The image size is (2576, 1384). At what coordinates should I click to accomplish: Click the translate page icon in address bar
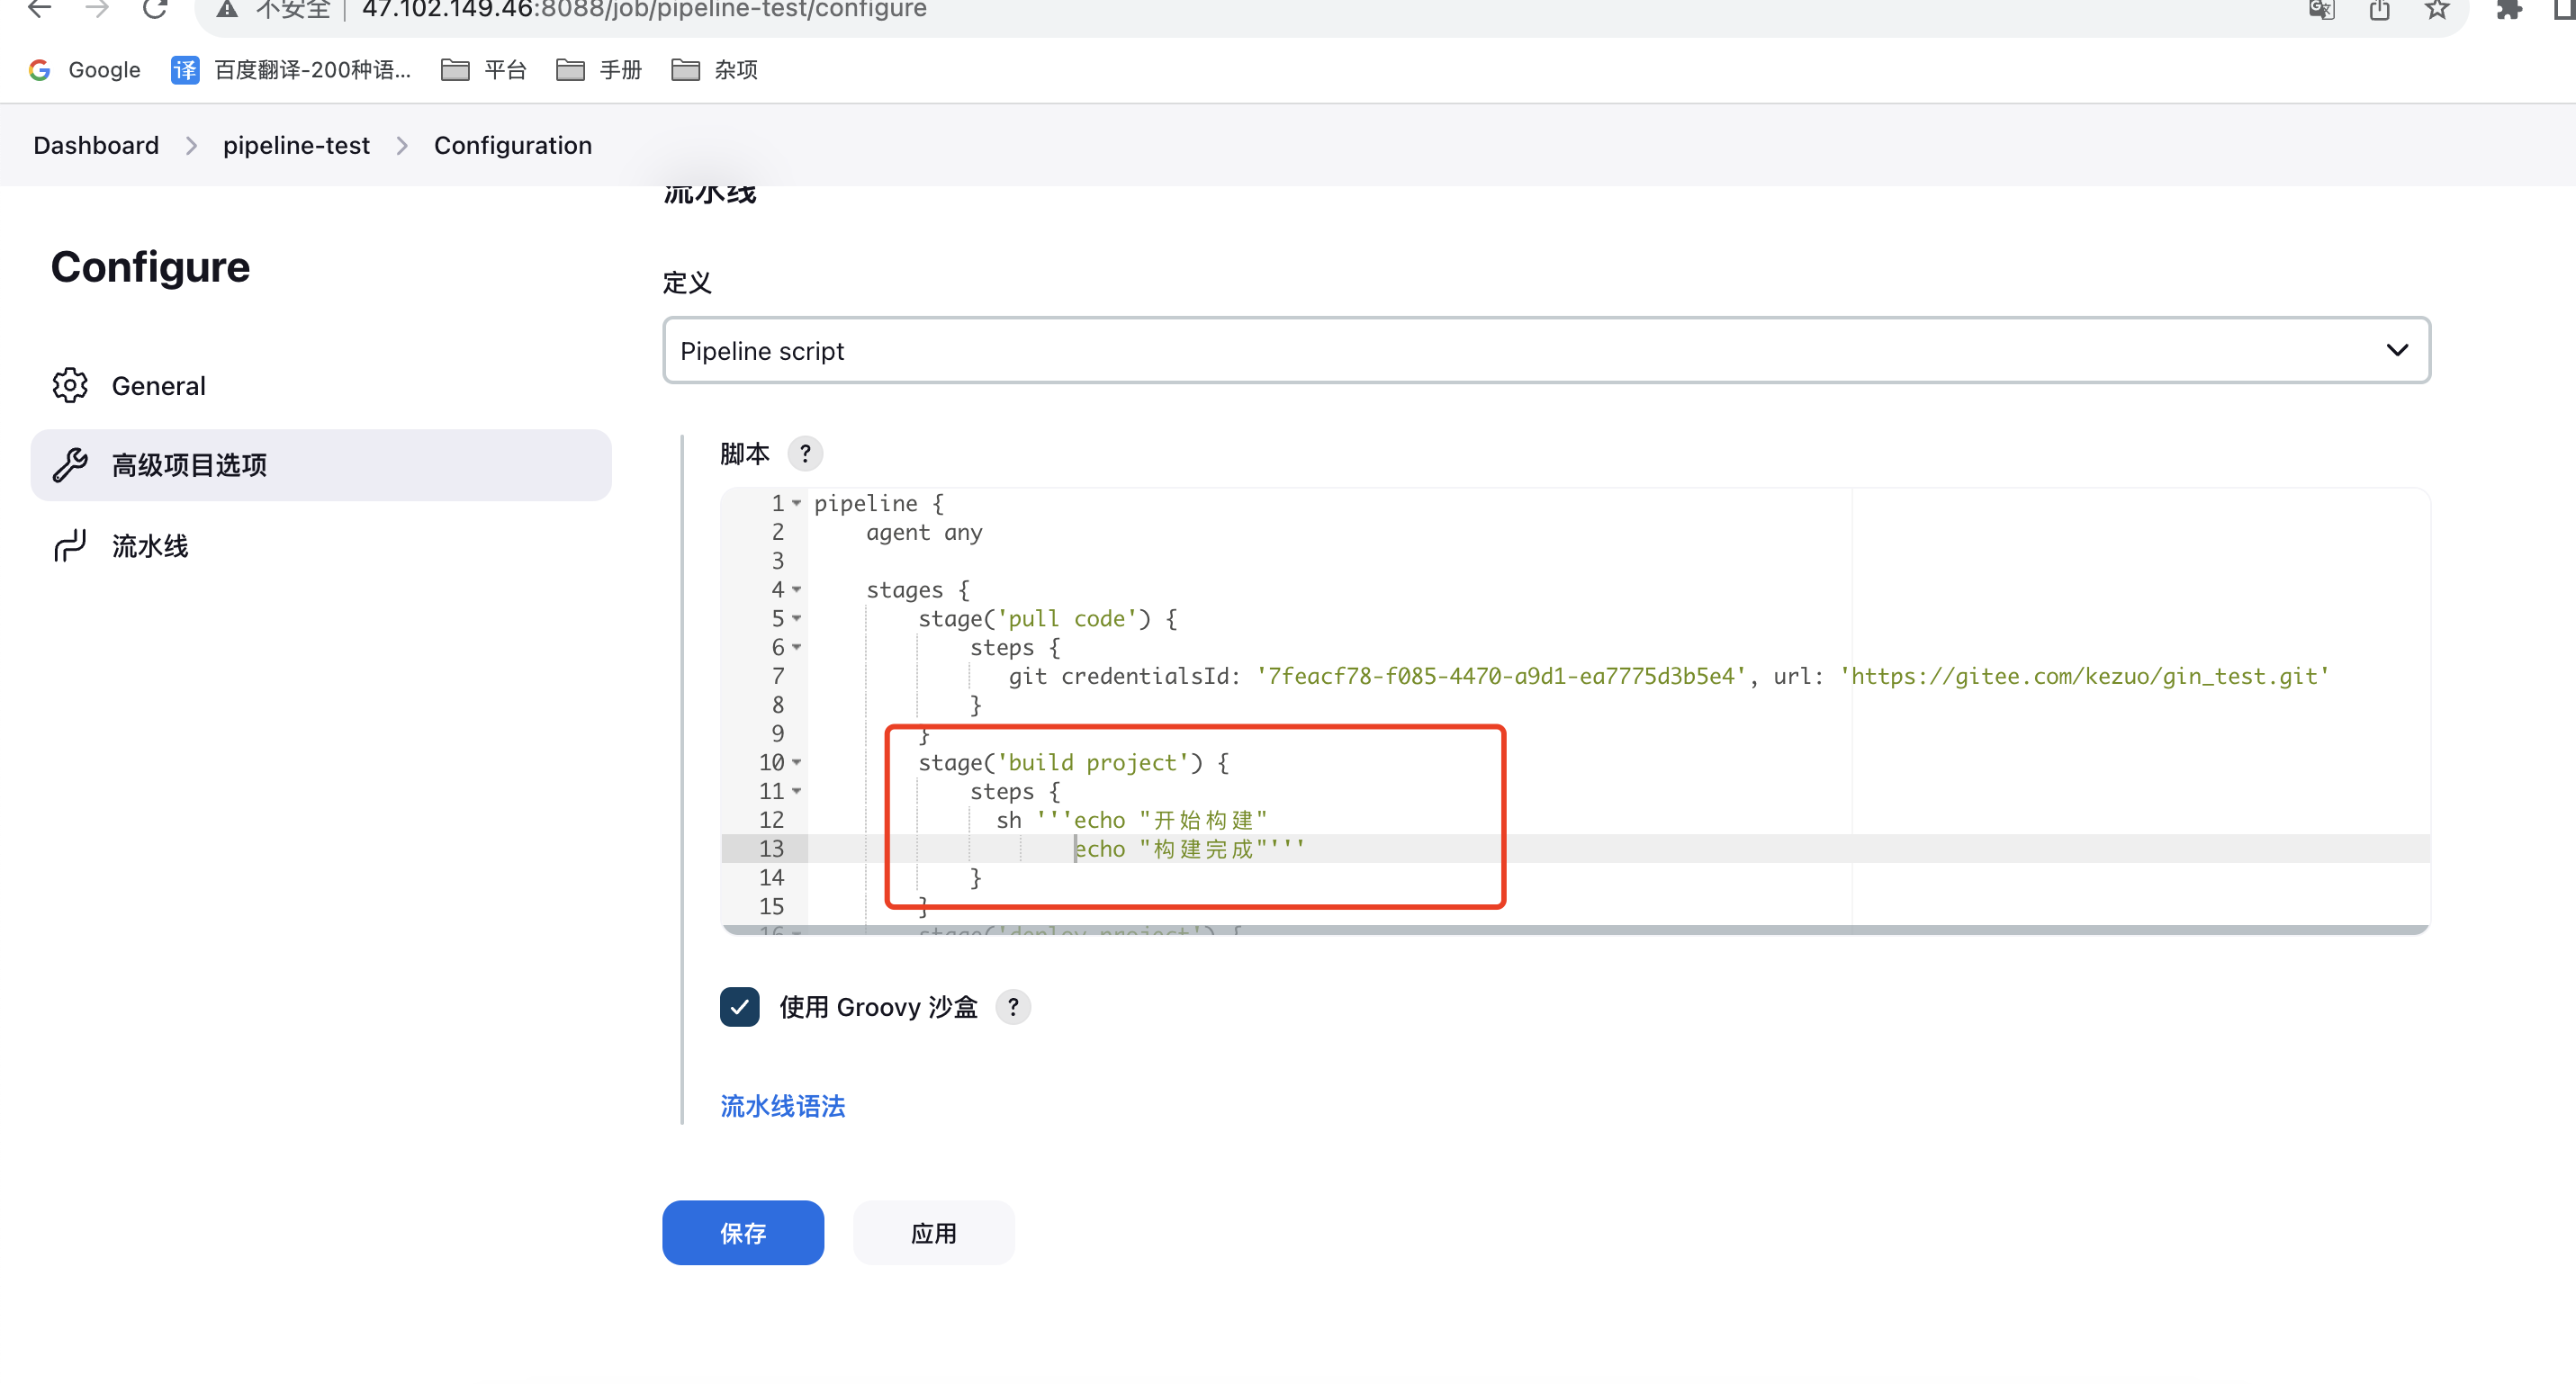point(2321,10)
